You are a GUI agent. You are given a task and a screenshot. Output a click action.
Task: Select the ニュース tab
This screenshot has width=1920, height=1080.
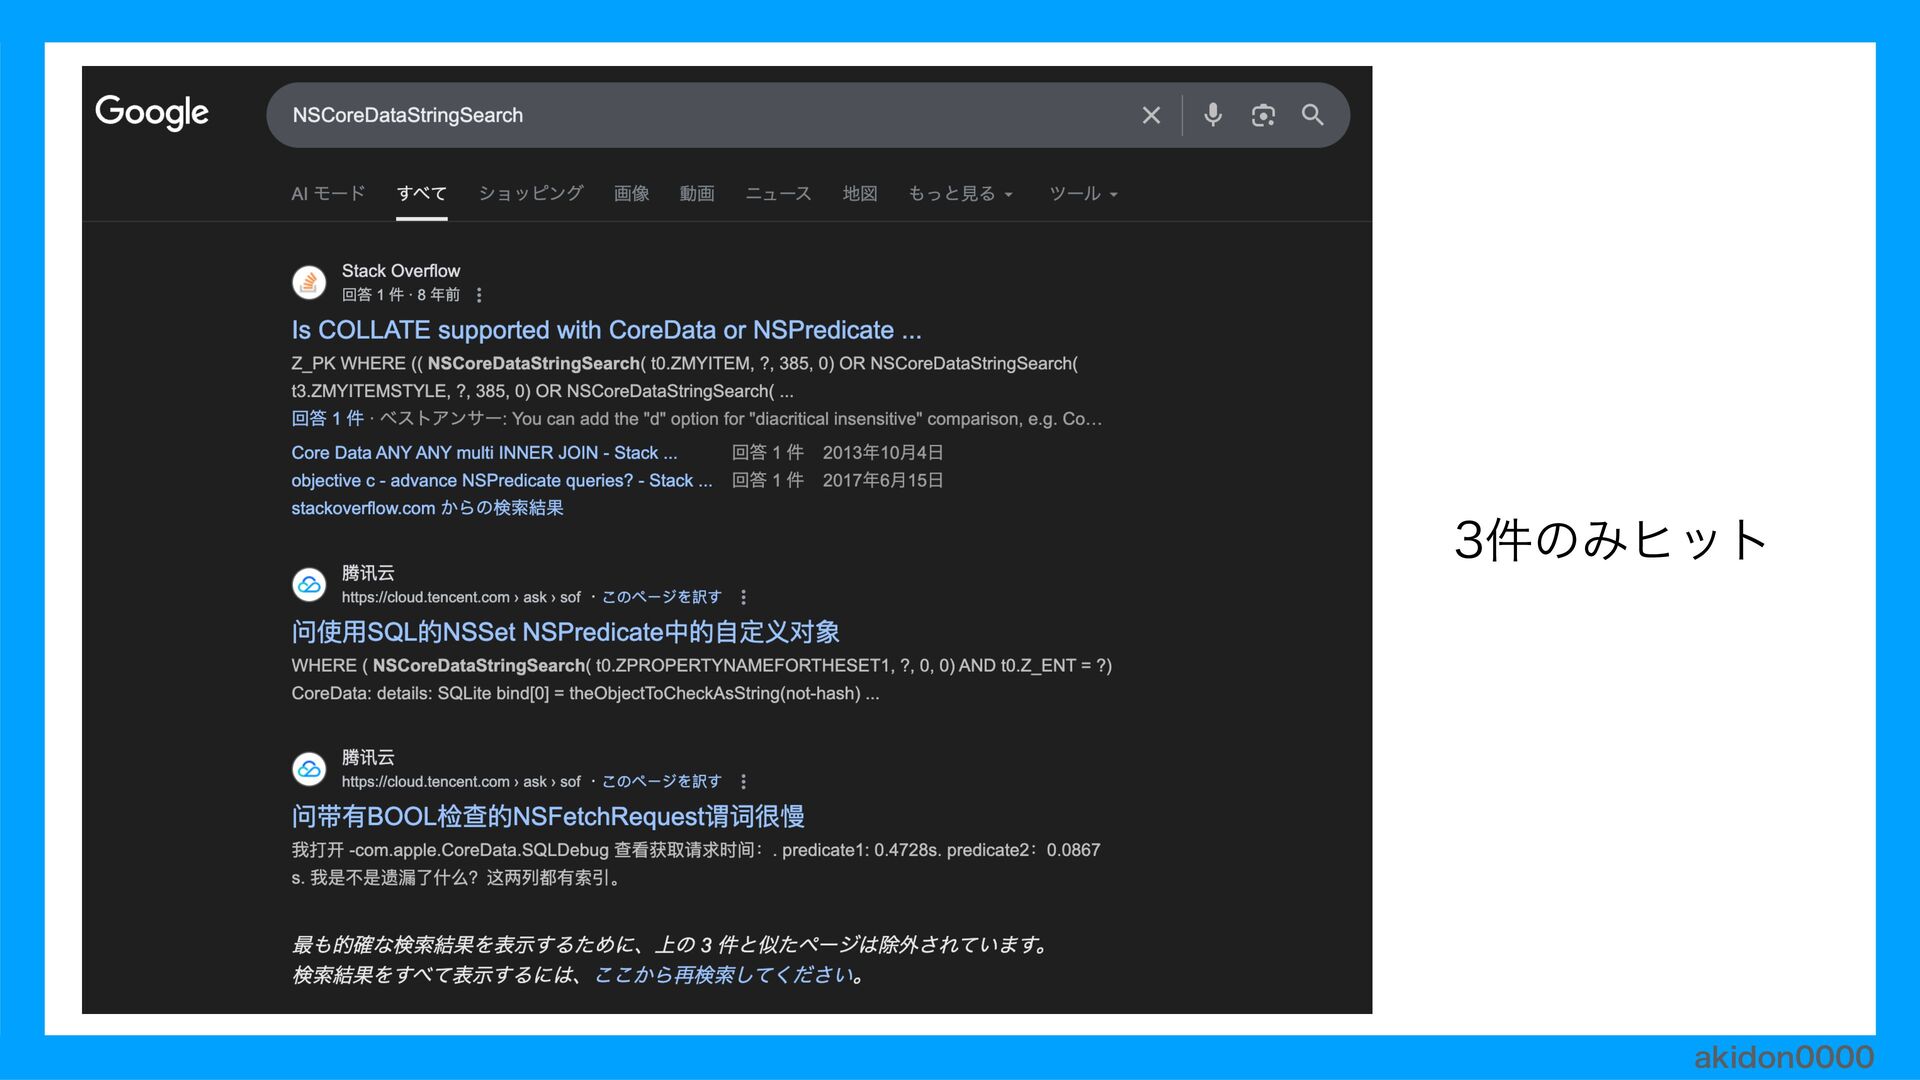point(778,194)
